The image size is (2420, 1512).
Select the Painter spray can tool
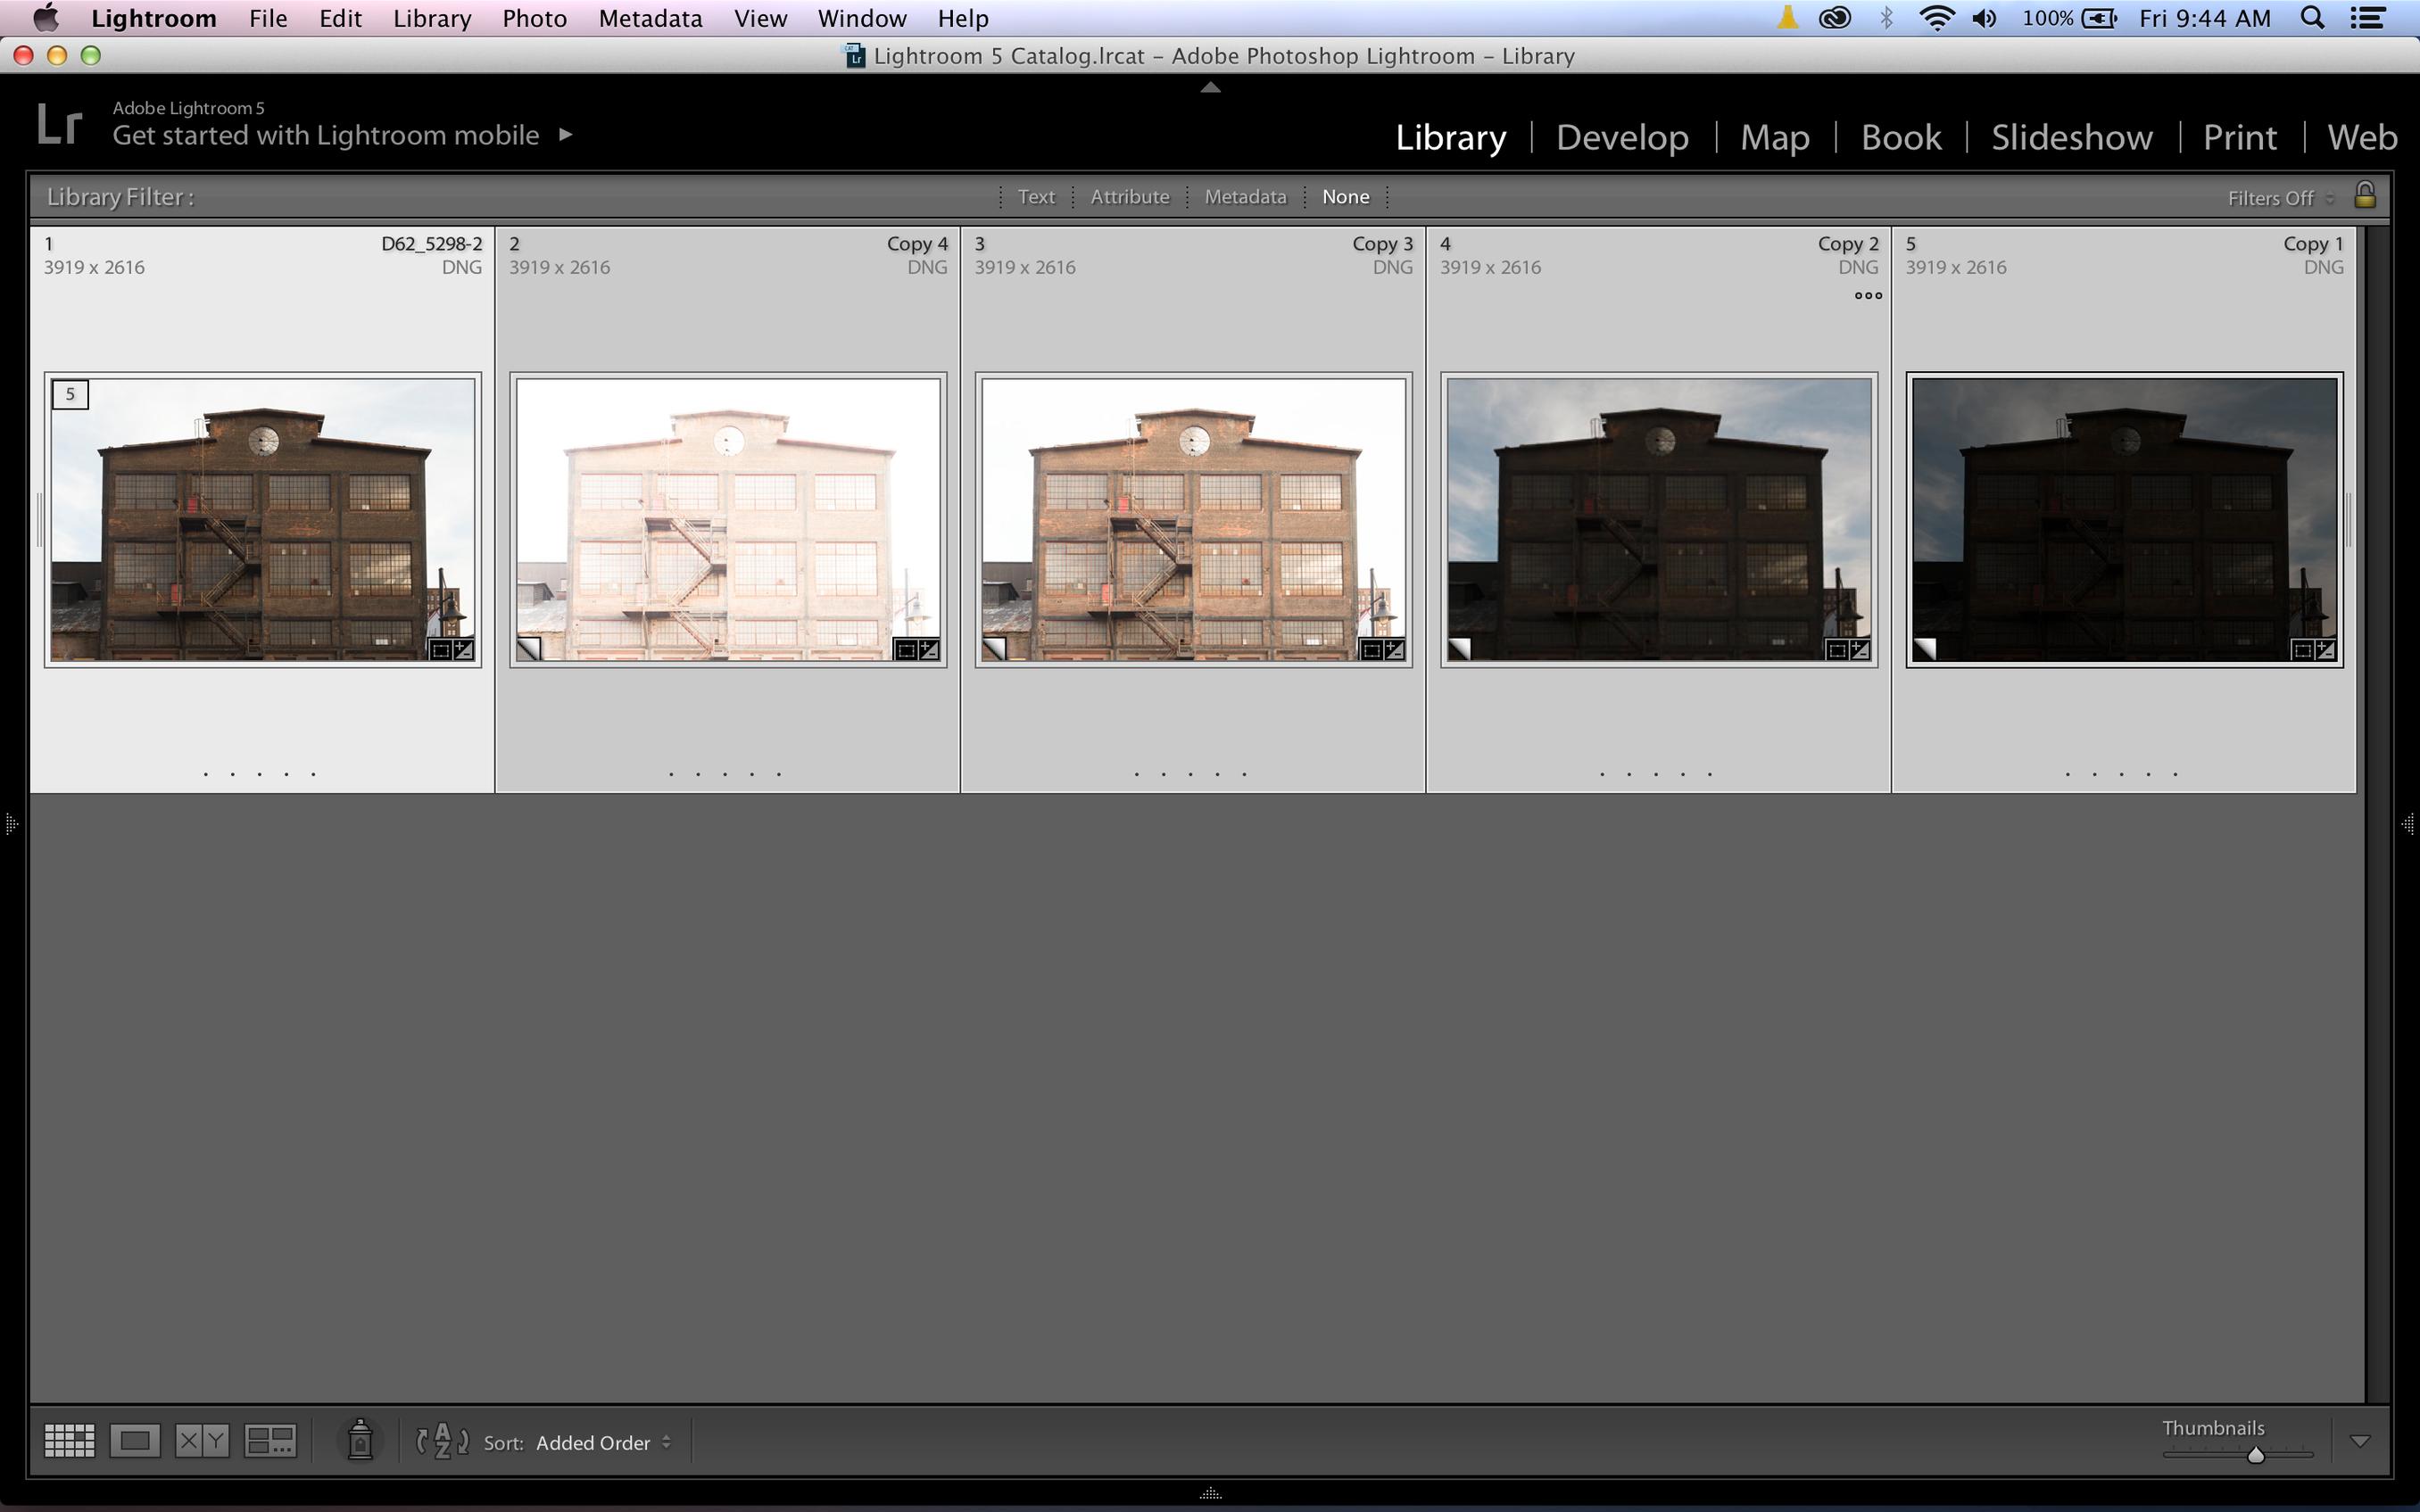[360, 1441]
